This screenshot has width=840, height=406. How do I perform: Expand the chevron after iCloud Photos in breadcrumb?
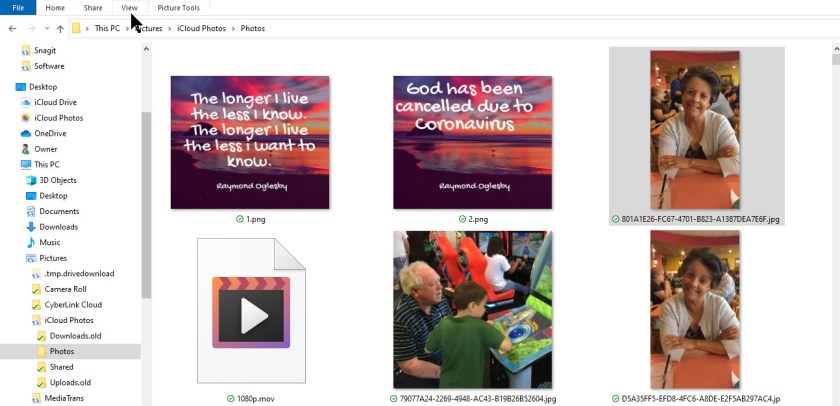[x=234, y=28]
